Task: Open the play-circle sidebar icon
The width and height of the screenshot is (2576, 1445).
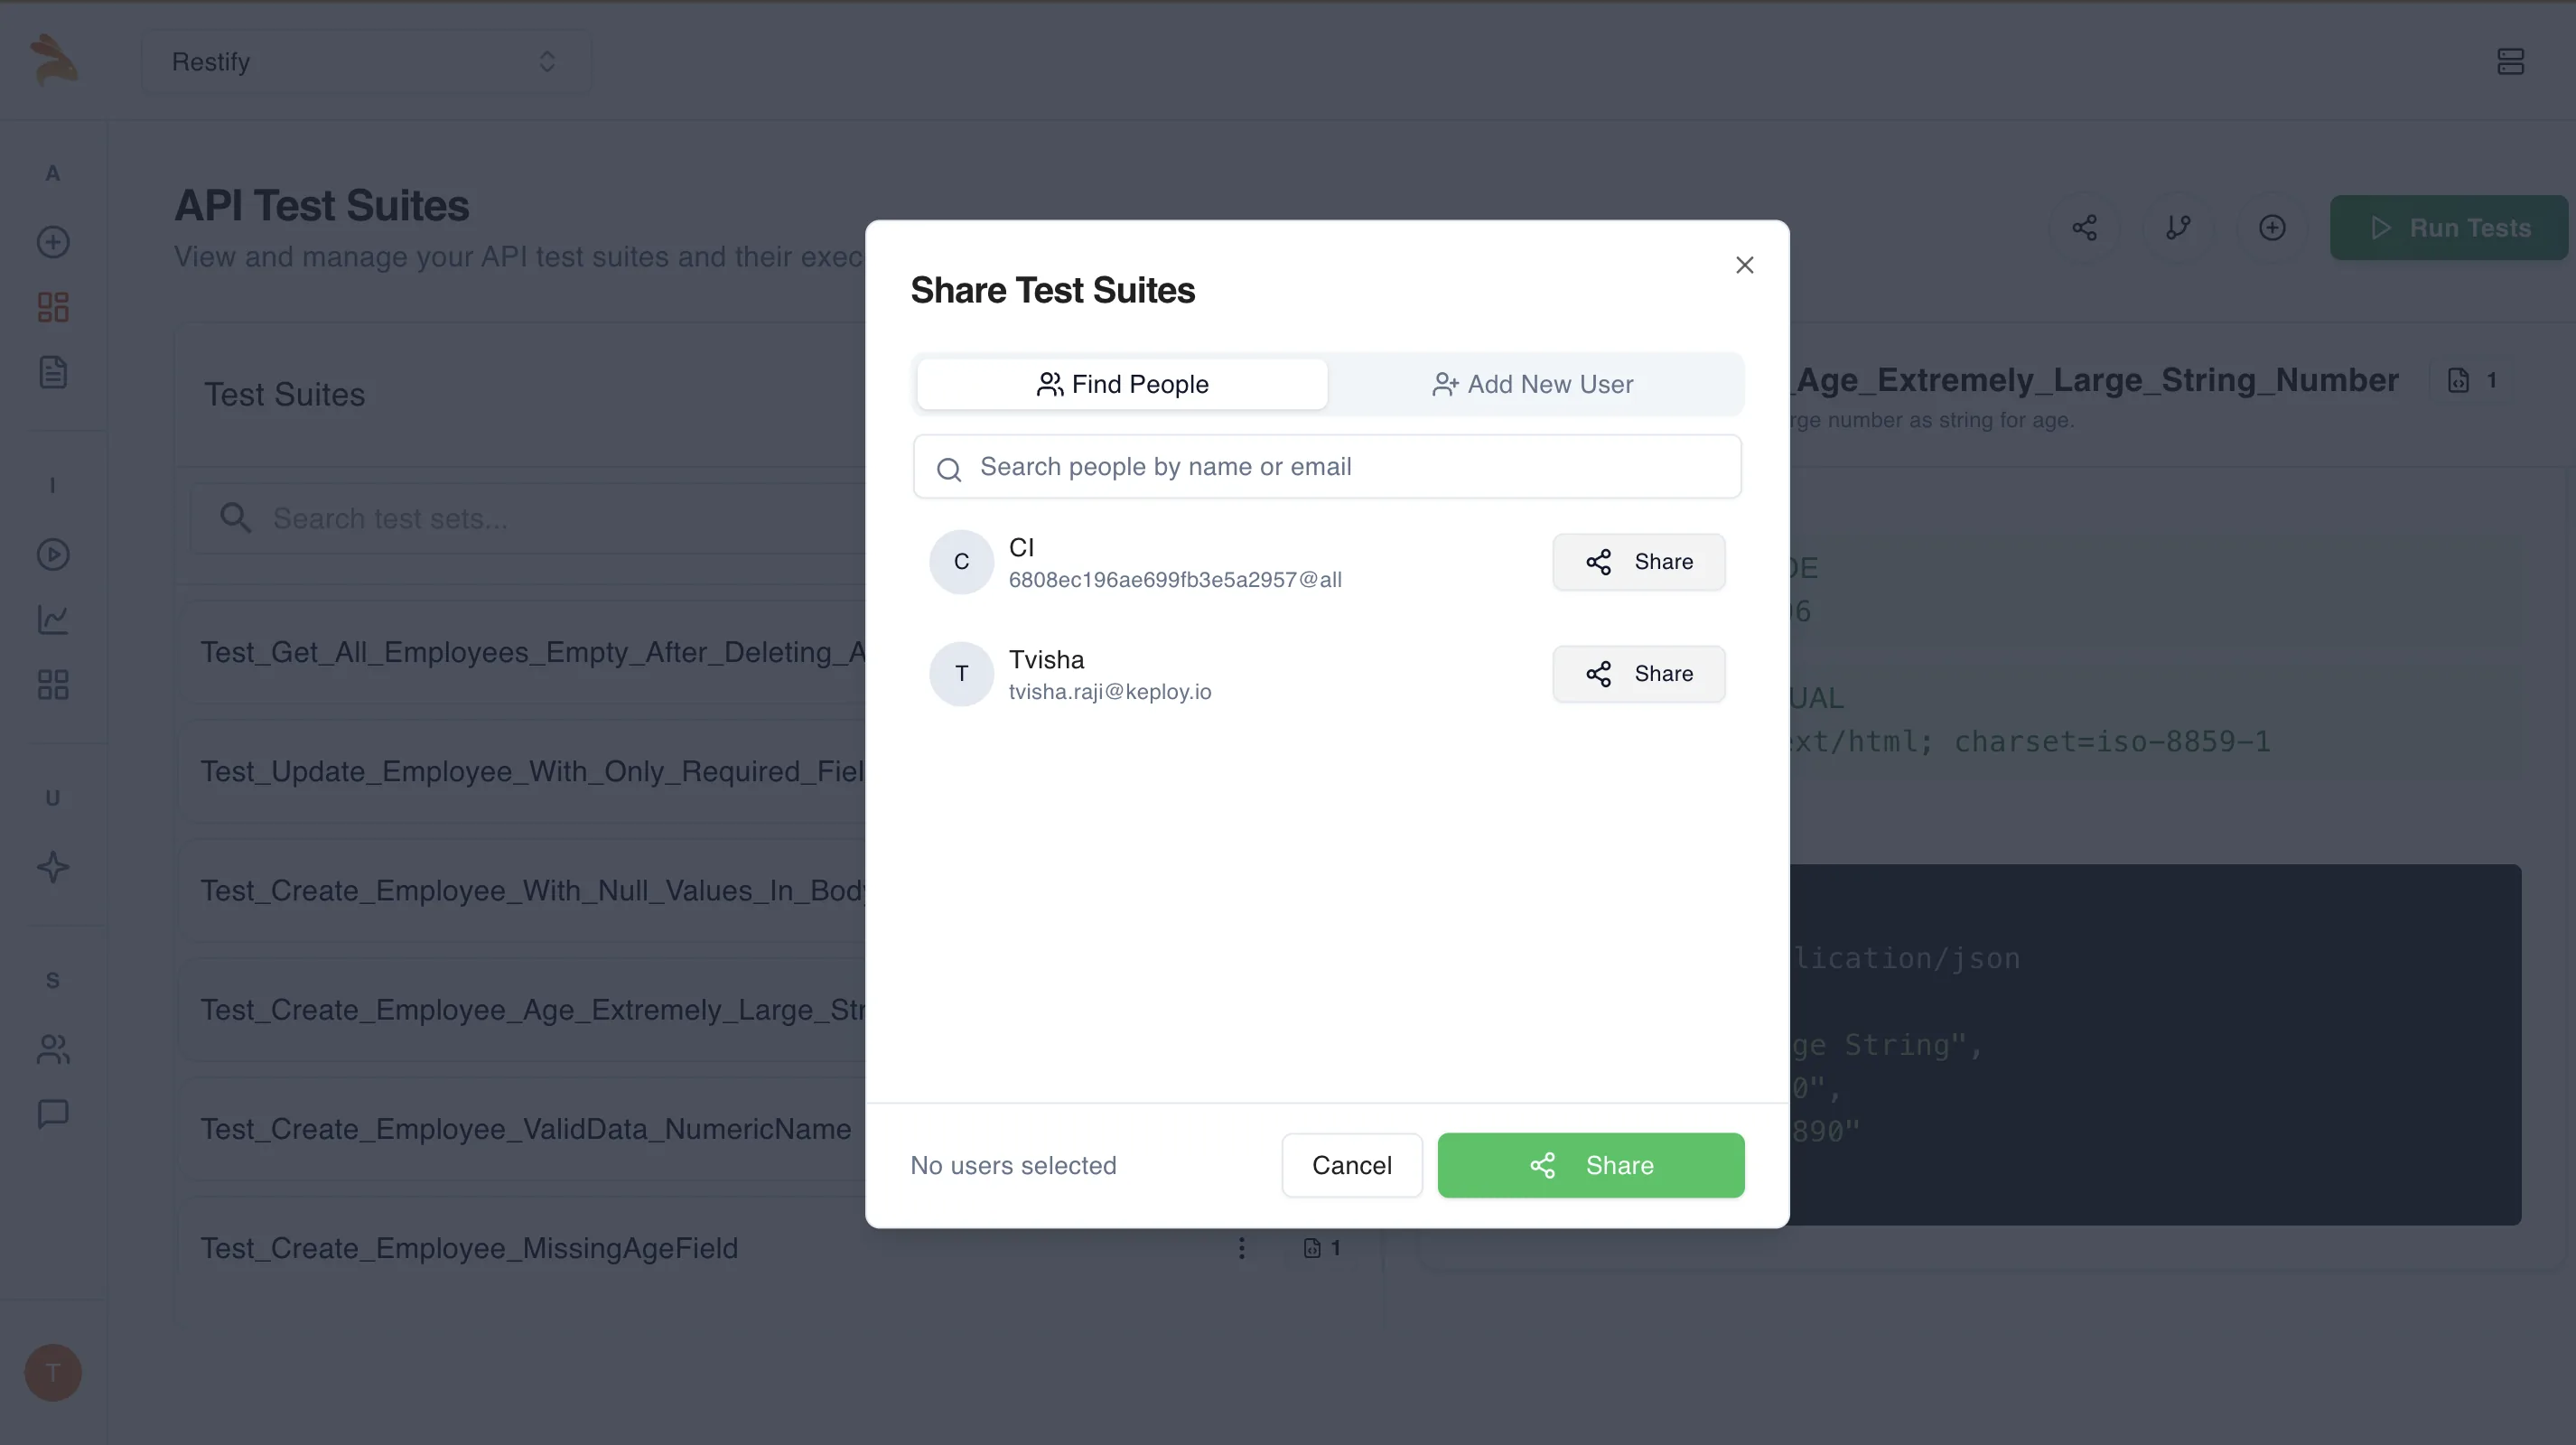Action: tap(53, 555)
